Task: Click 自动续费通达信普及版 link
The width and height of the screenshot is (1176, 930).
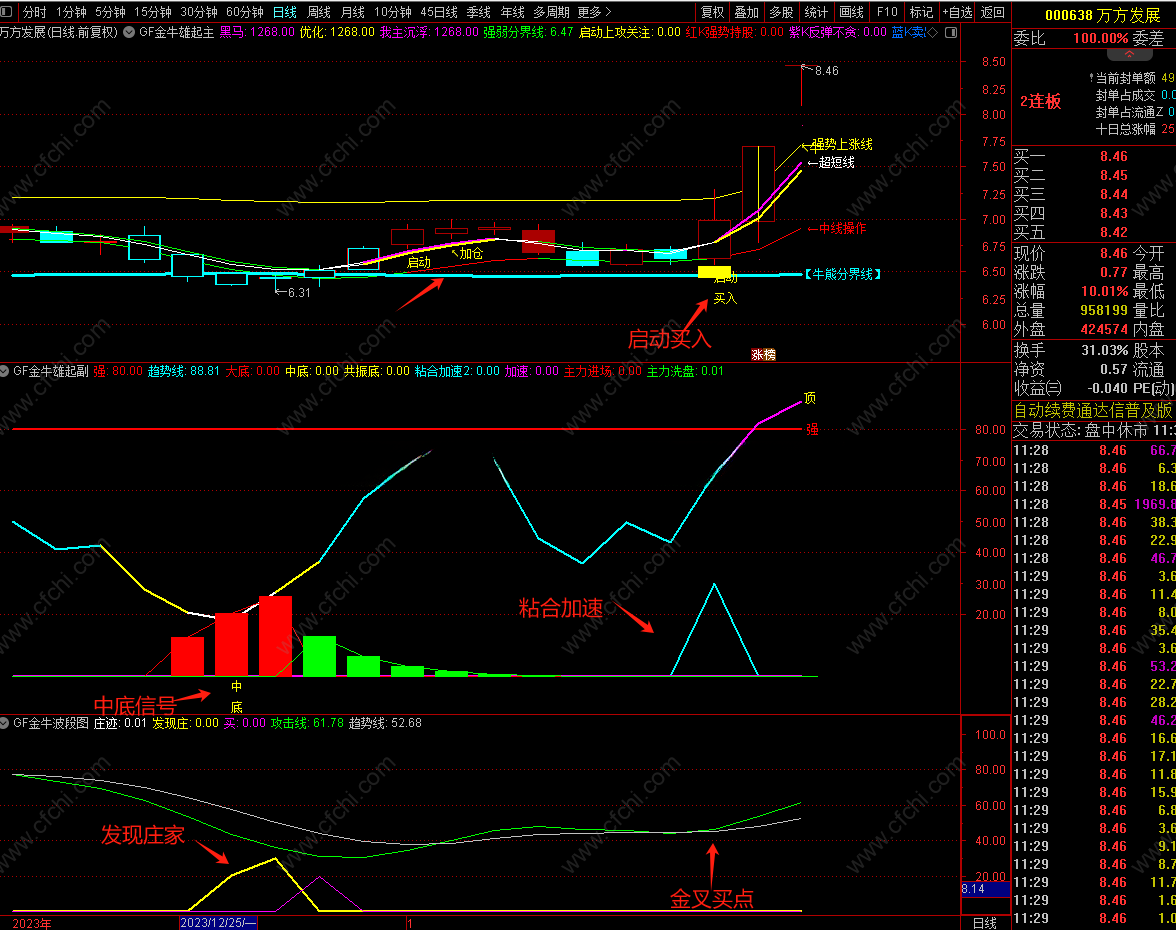Action: 1093,410
